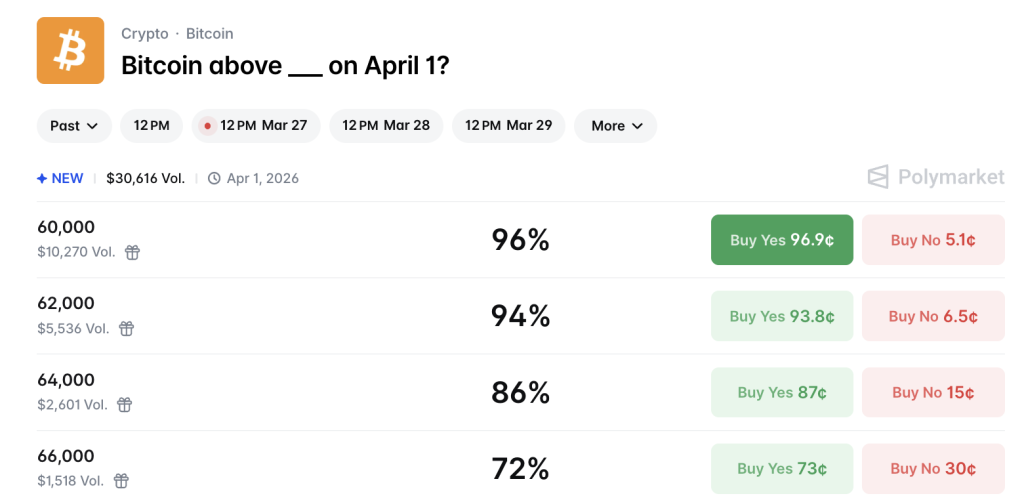
Task: Click the 66,000 market row title
Action: (x=66, y=456)
